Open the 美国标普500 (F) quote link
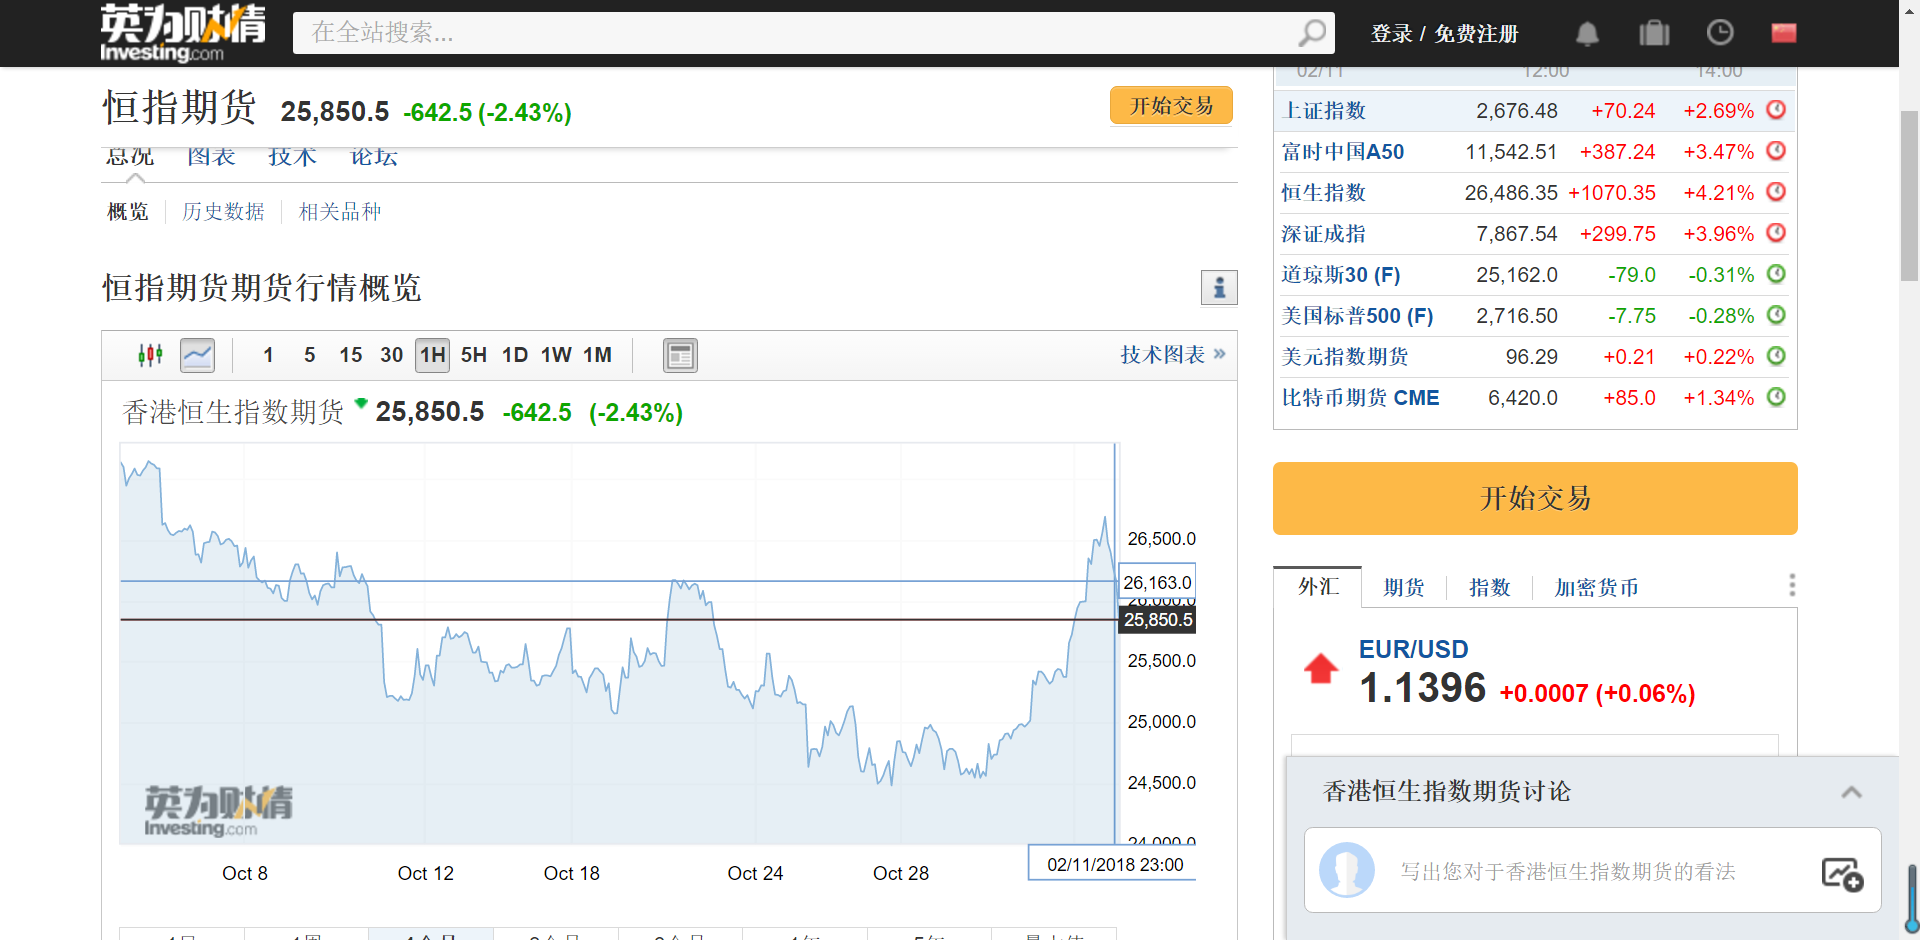1920x940 pixels. click(1358, 316)
